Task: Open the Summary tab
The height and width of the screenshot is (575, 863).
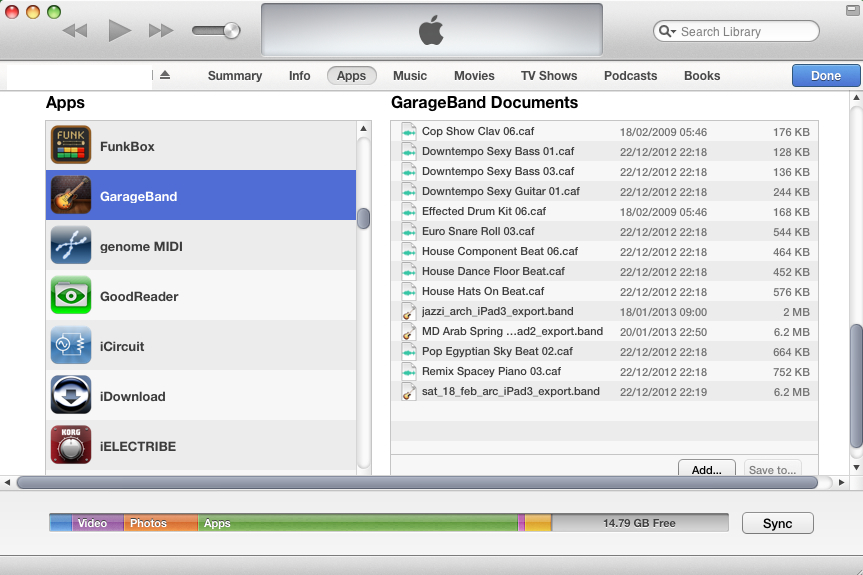Action: tap(234, 76)
